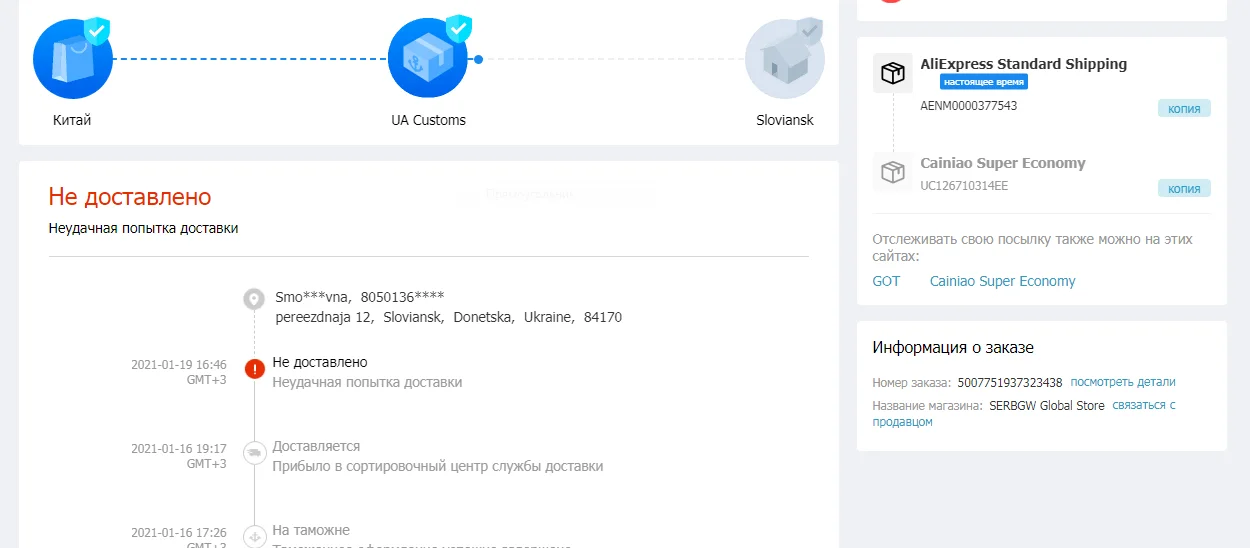
Task: Click the UA Customs package icon
Action: pyautogui.click(x=428, y=58)
